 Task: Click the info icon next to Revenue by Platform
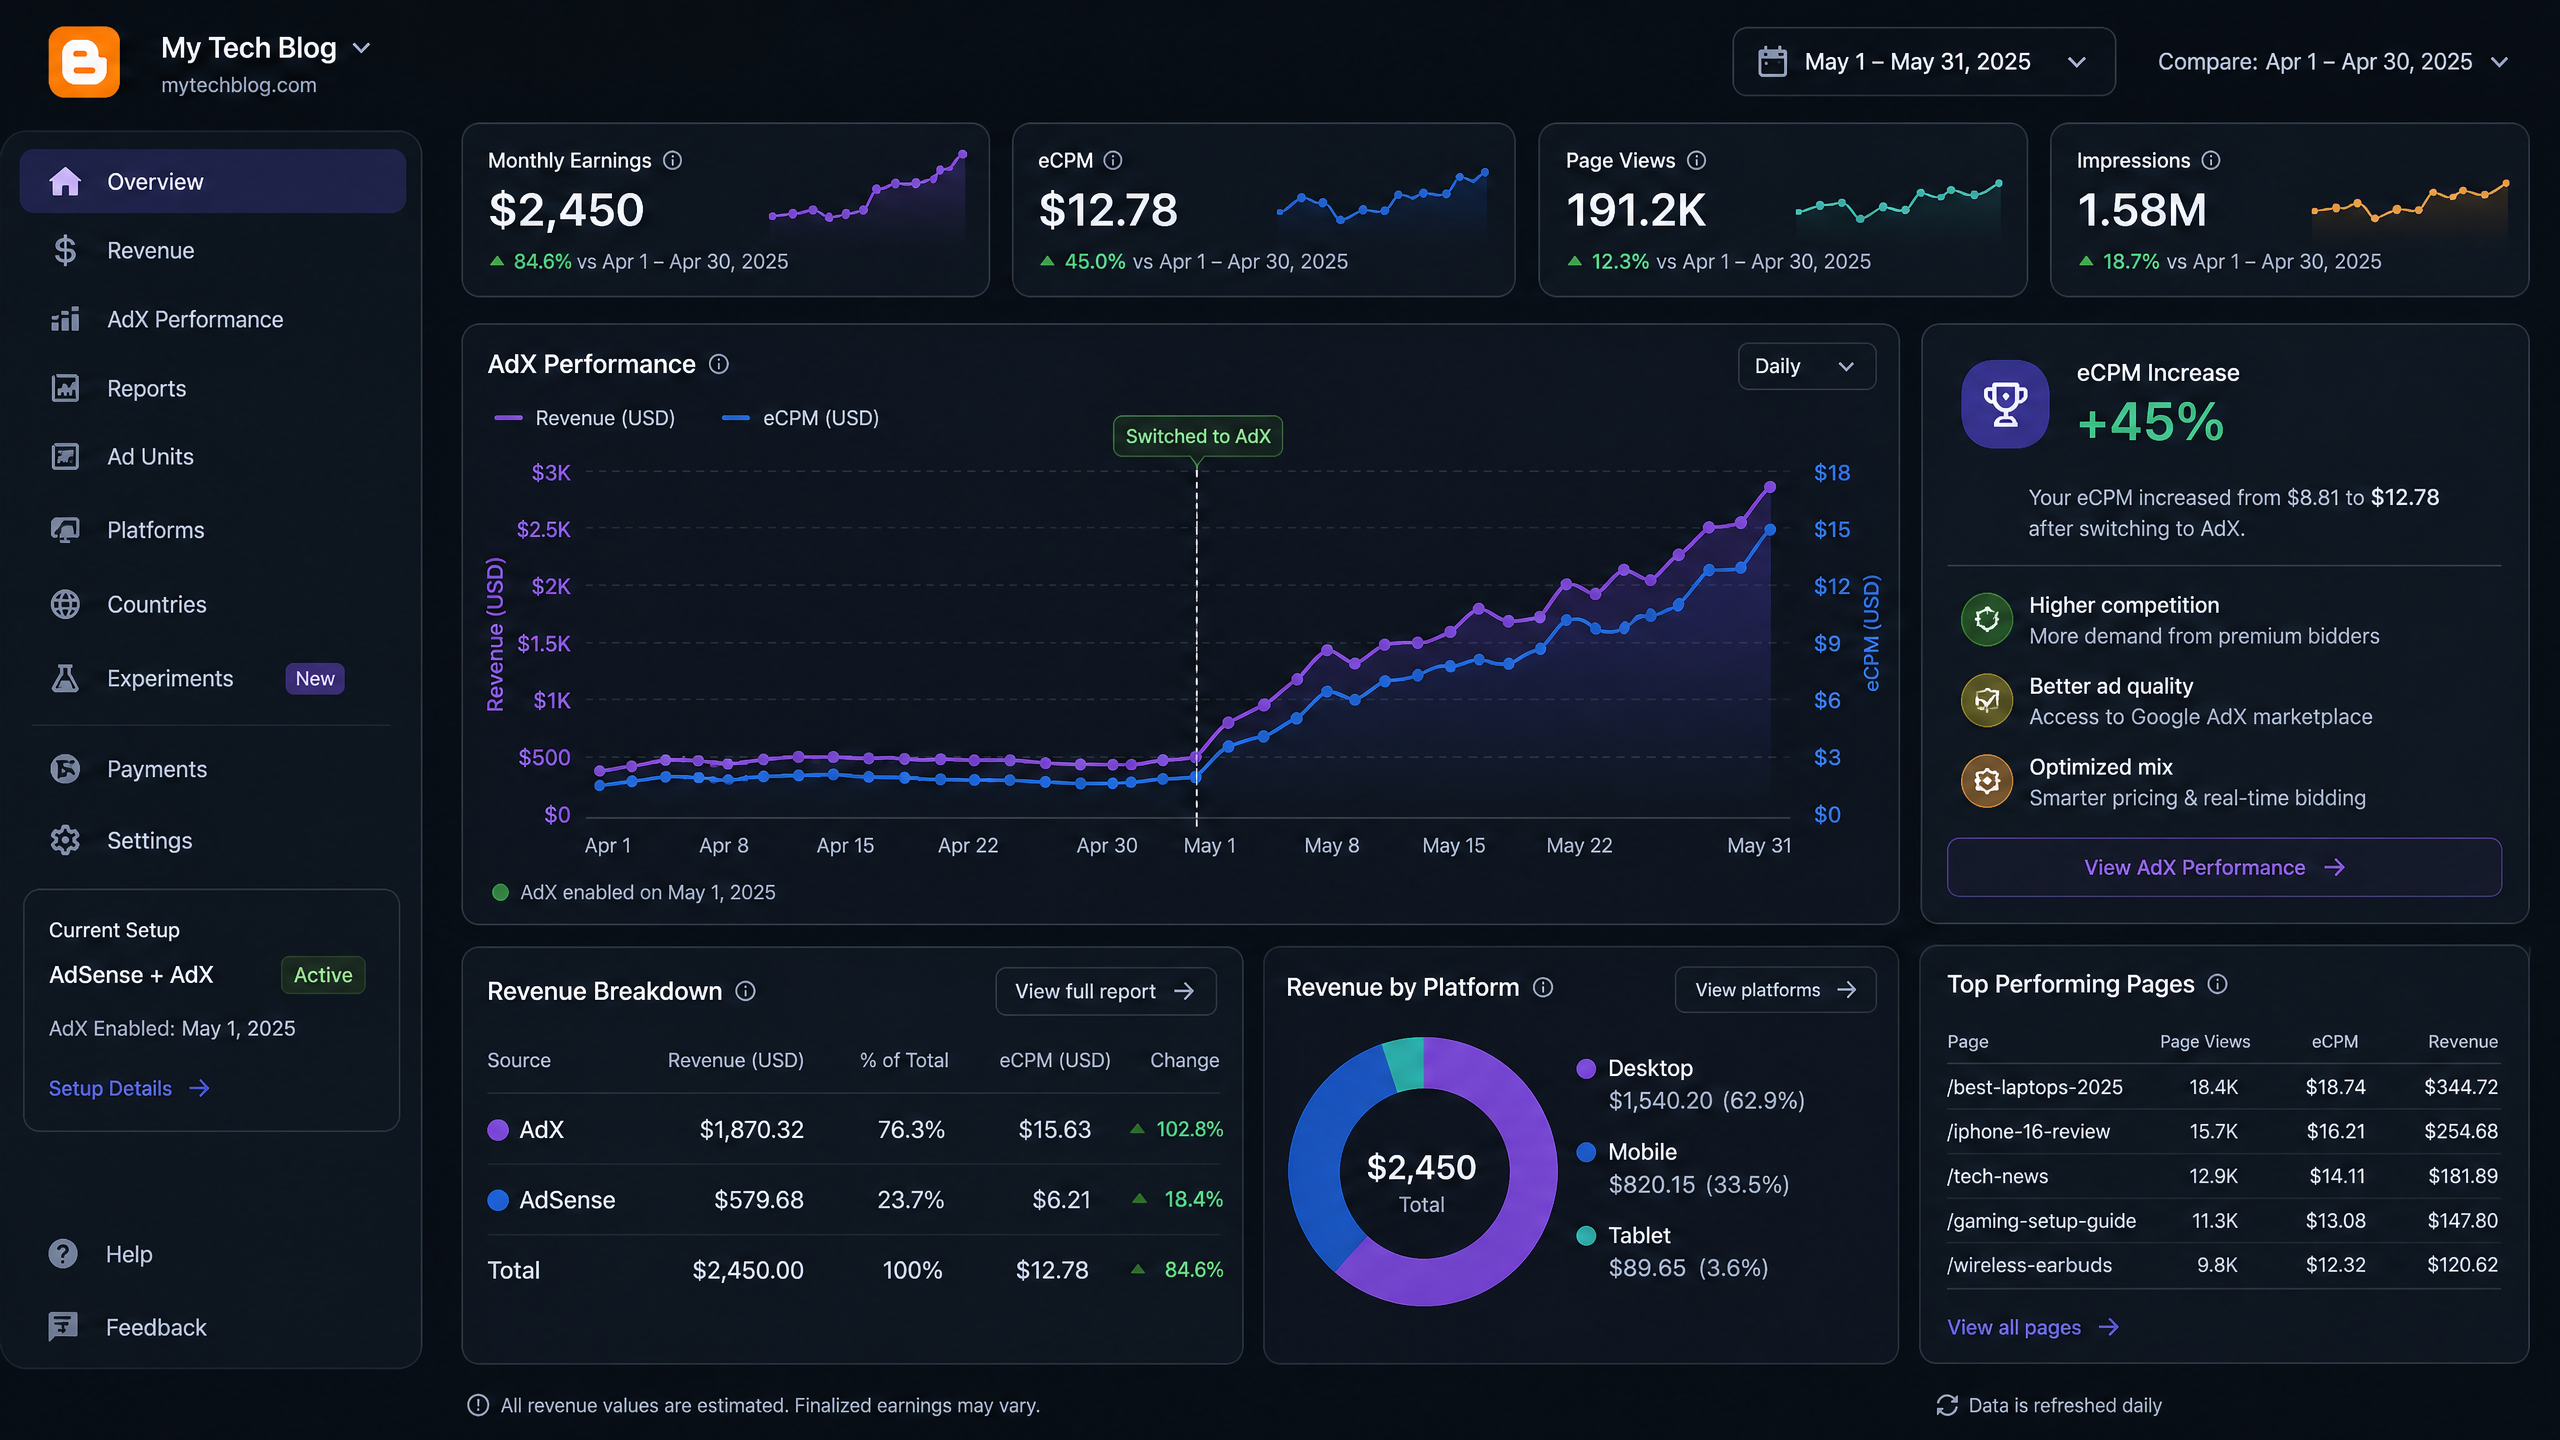coord(1543,988)
